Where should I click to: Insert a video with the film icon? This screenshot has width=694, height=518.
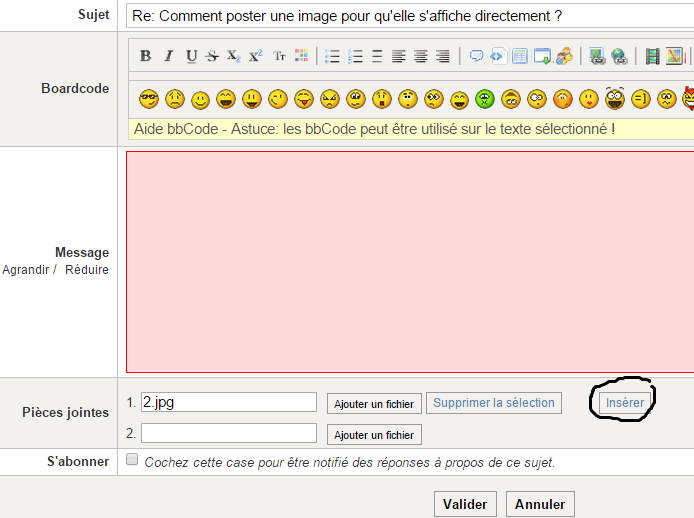click(652, 56)
